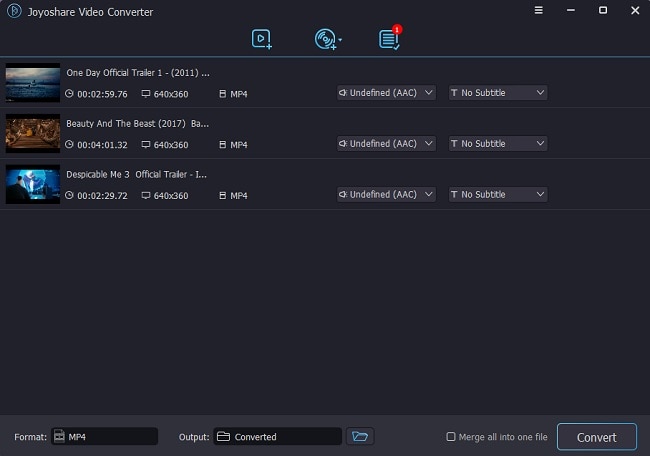This screenshot has height=456, width=650.
Task: Open the converted list icon with red badge
Action: [390, 39]
